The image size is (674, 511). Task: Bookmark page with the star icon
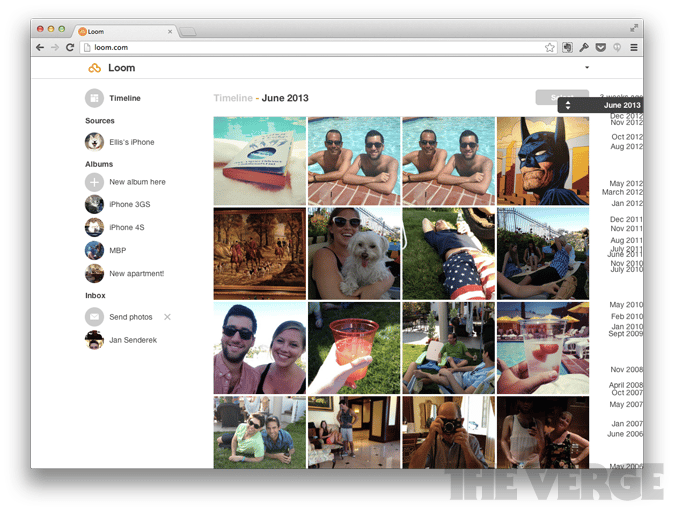pos(549,47)
